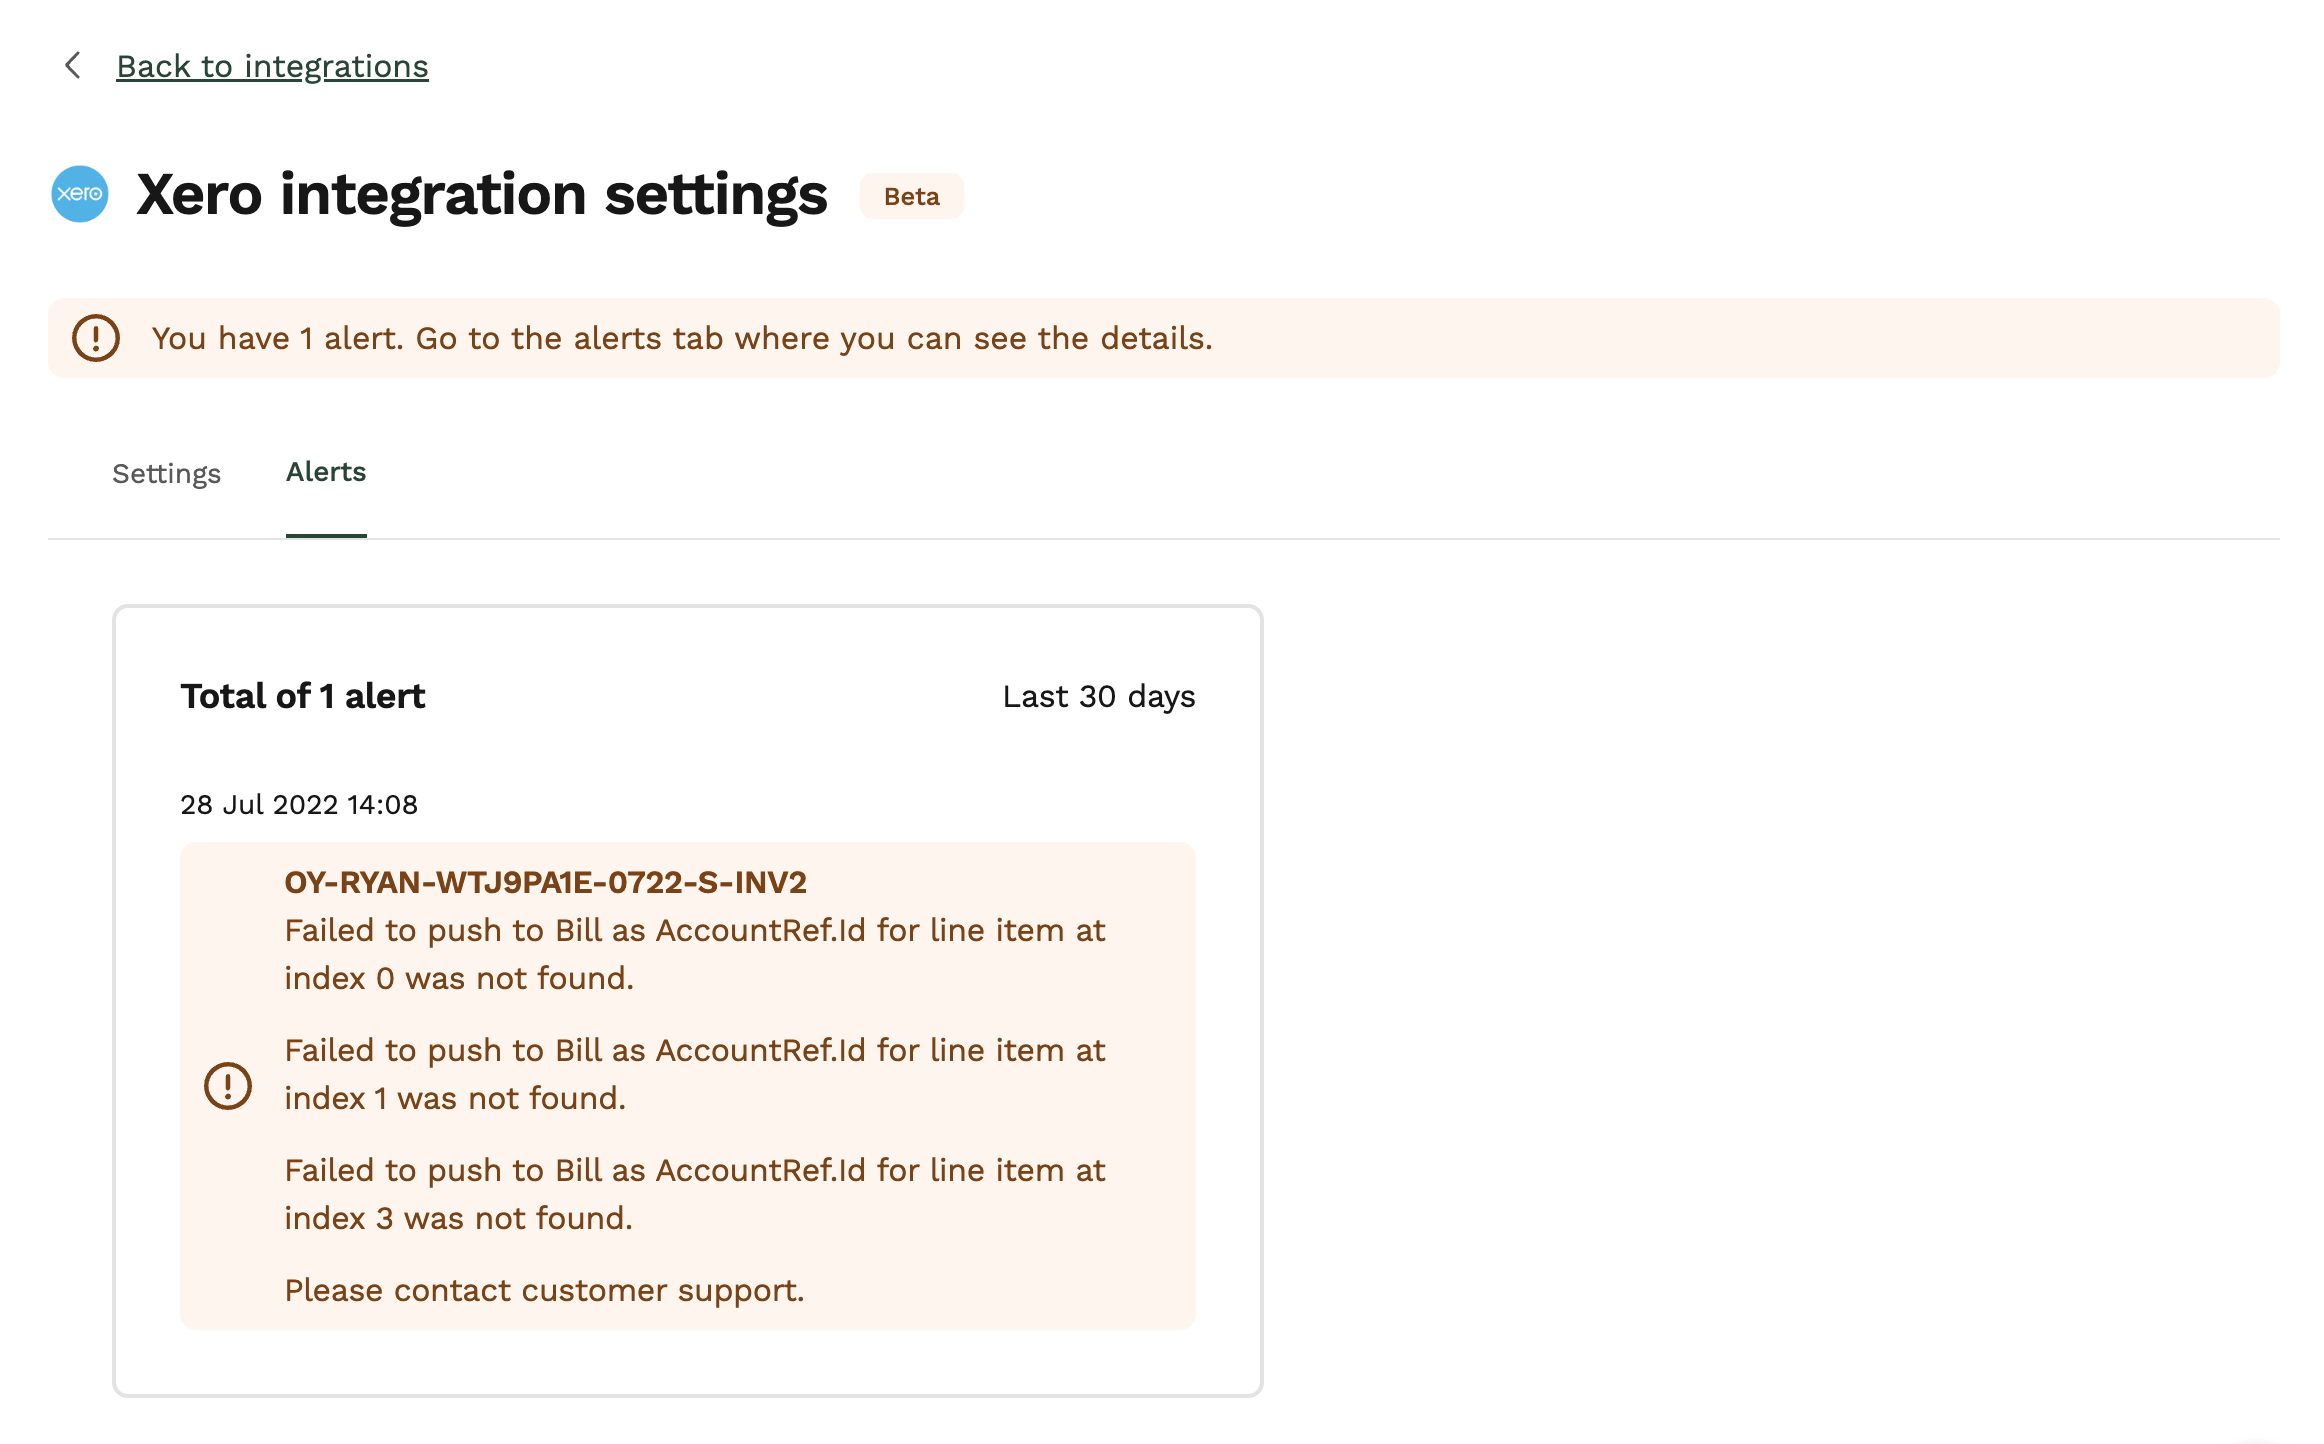The image size is (2324, 1444).
Task: Click the 'You have 1 alert' banner text
Action: click(682, 338)
